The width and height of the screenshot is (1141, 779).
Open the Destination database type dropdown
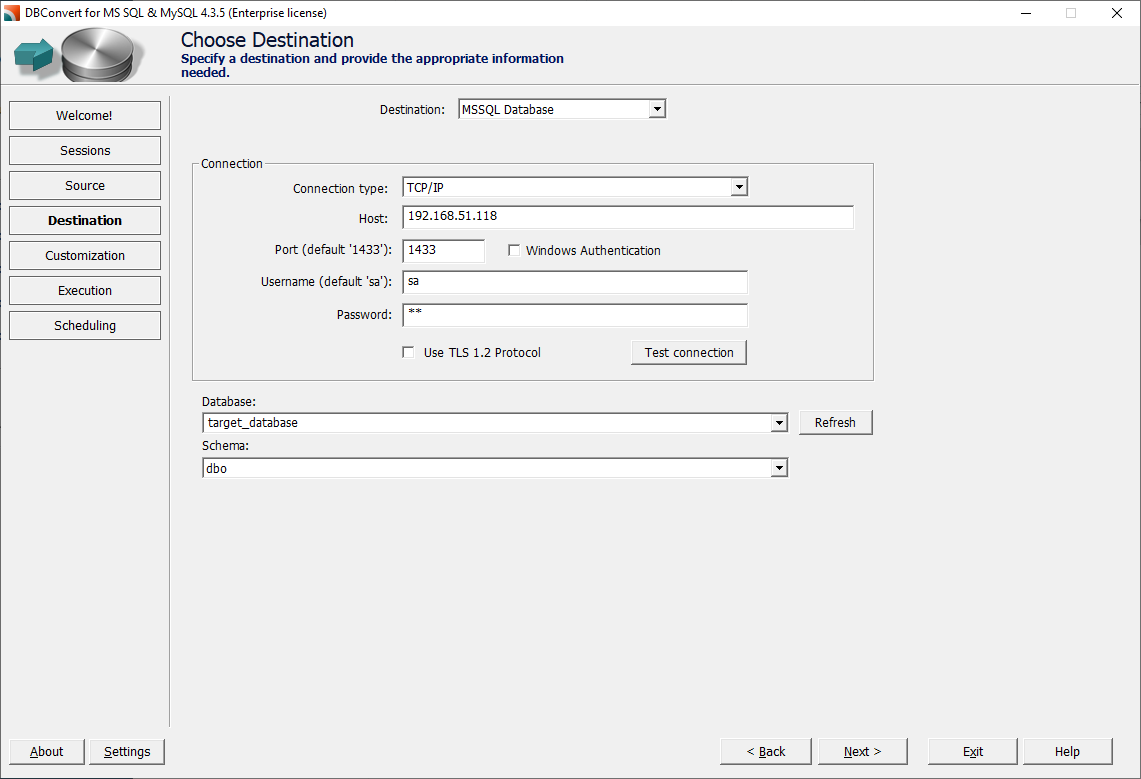click(658, 108)
